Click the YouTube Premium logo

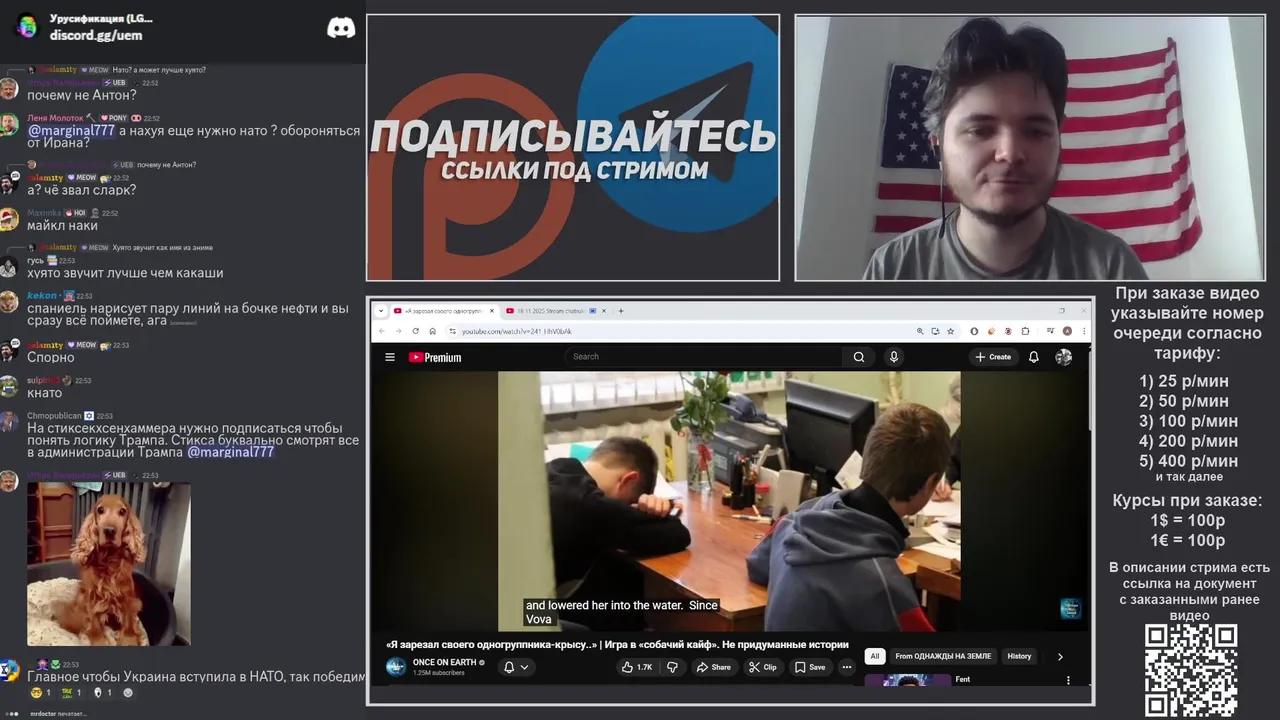(435, 357)
